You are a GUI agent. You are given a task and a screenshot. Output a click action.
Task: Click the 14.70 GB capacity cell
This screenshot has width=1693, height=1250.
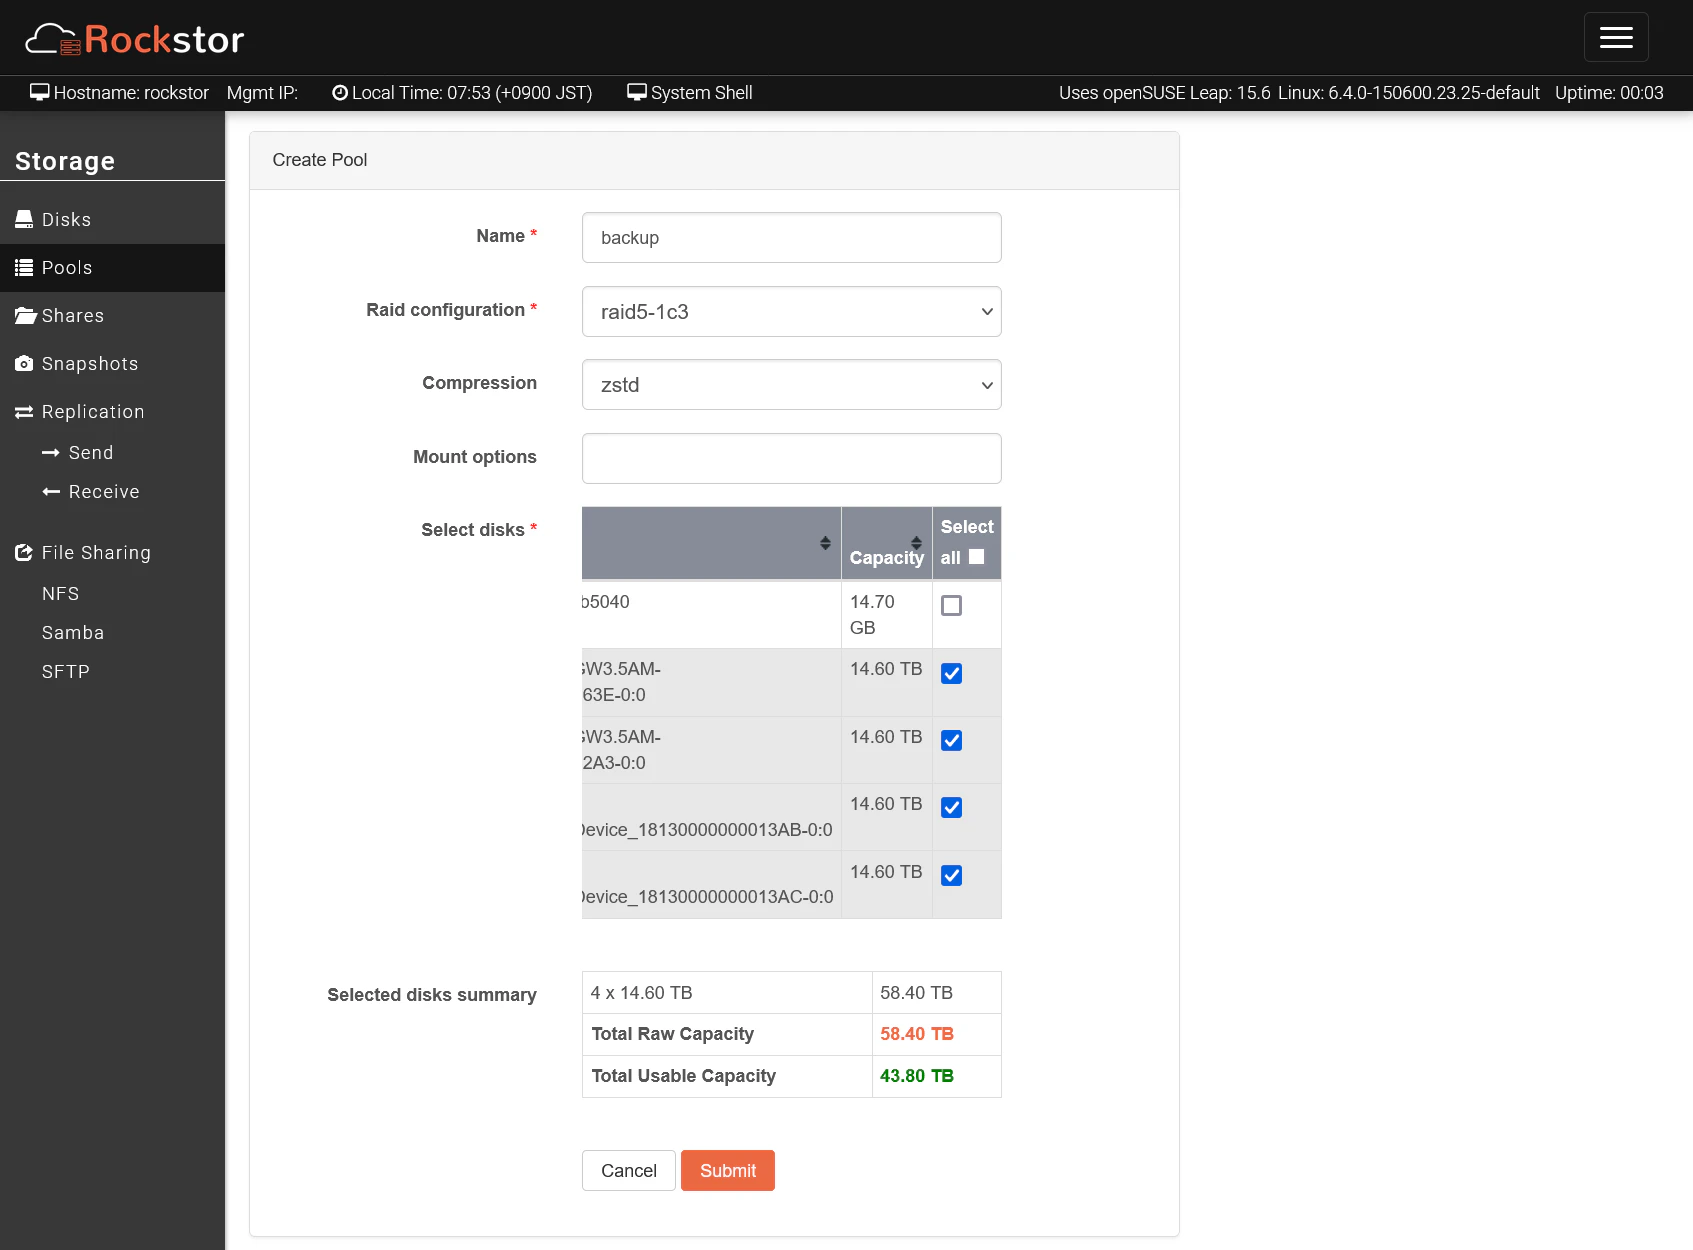(x=887, y=615)
